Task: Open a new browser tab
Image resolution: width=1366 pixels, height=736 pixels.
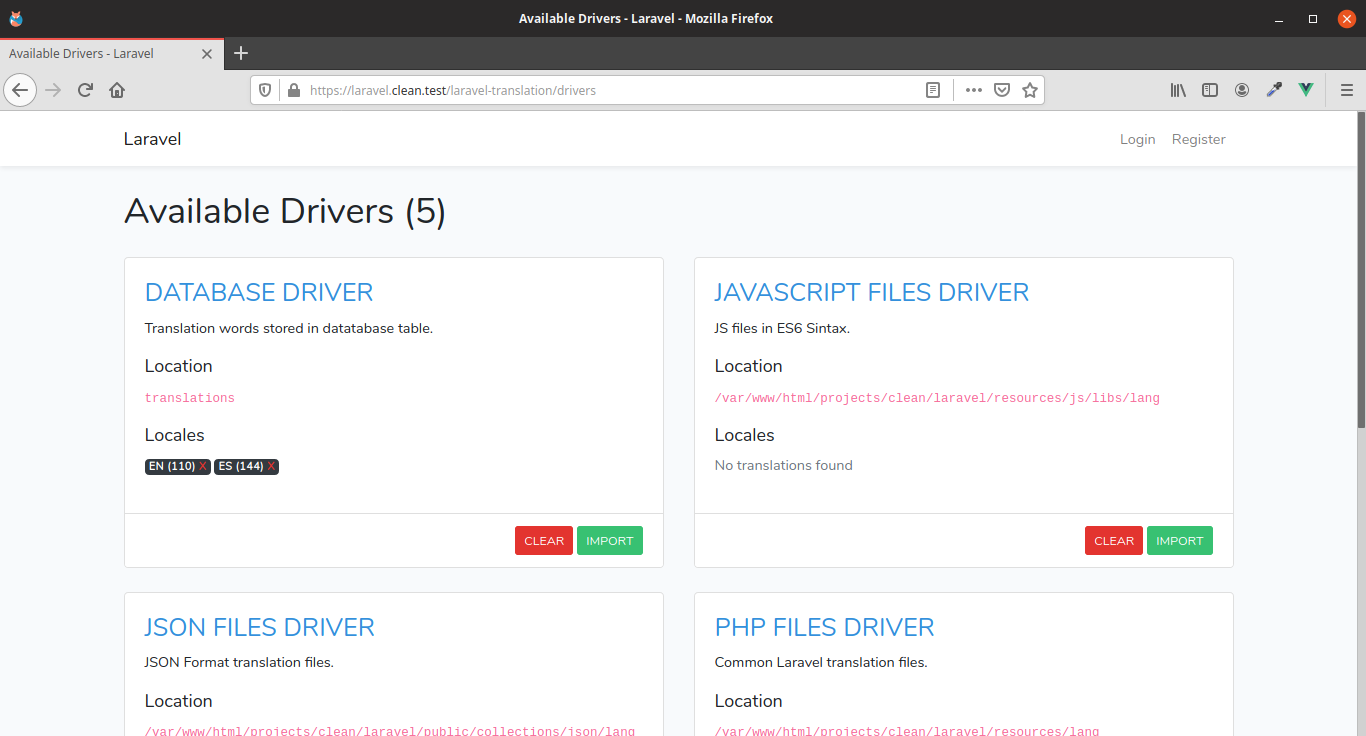Action: coord(241,53)
